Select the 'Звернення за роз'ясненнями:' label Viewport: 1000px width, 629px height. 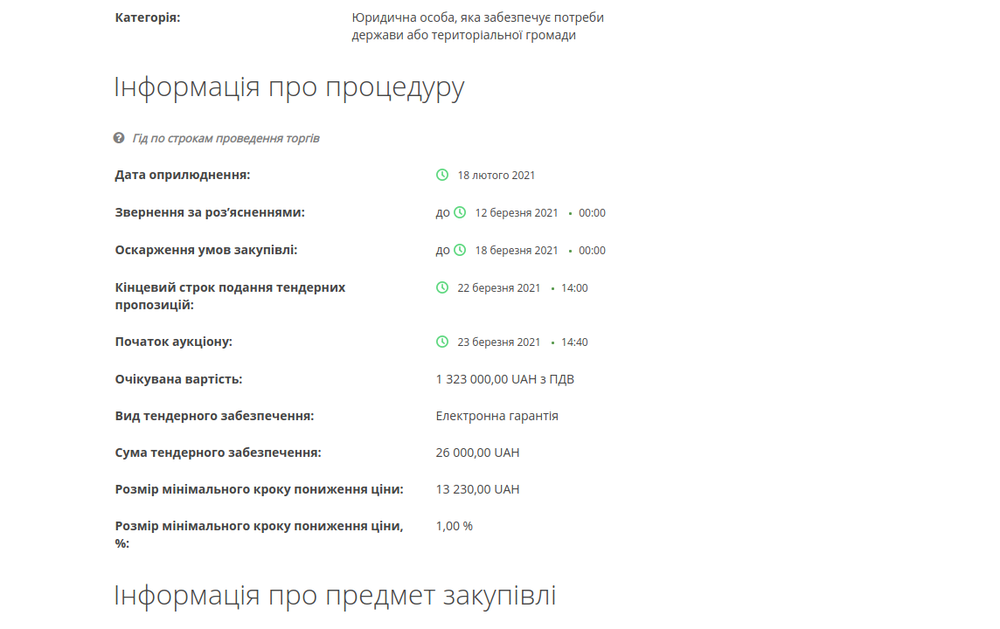(x=210, y=212)
